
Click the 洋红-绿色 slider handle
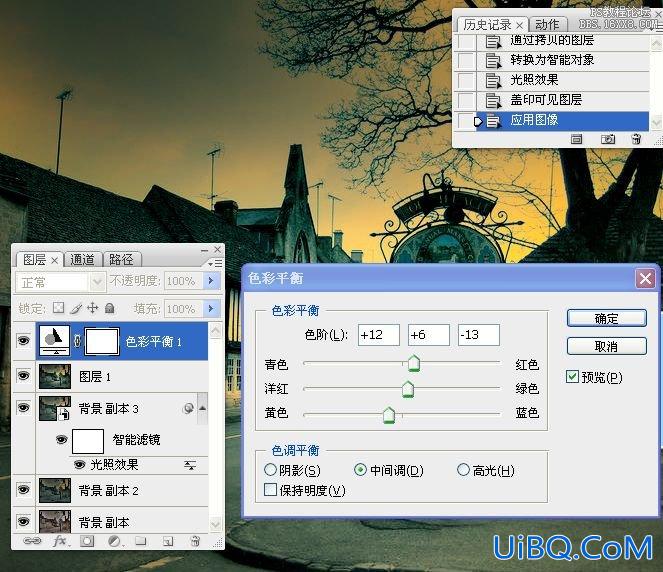click(408, 389)
